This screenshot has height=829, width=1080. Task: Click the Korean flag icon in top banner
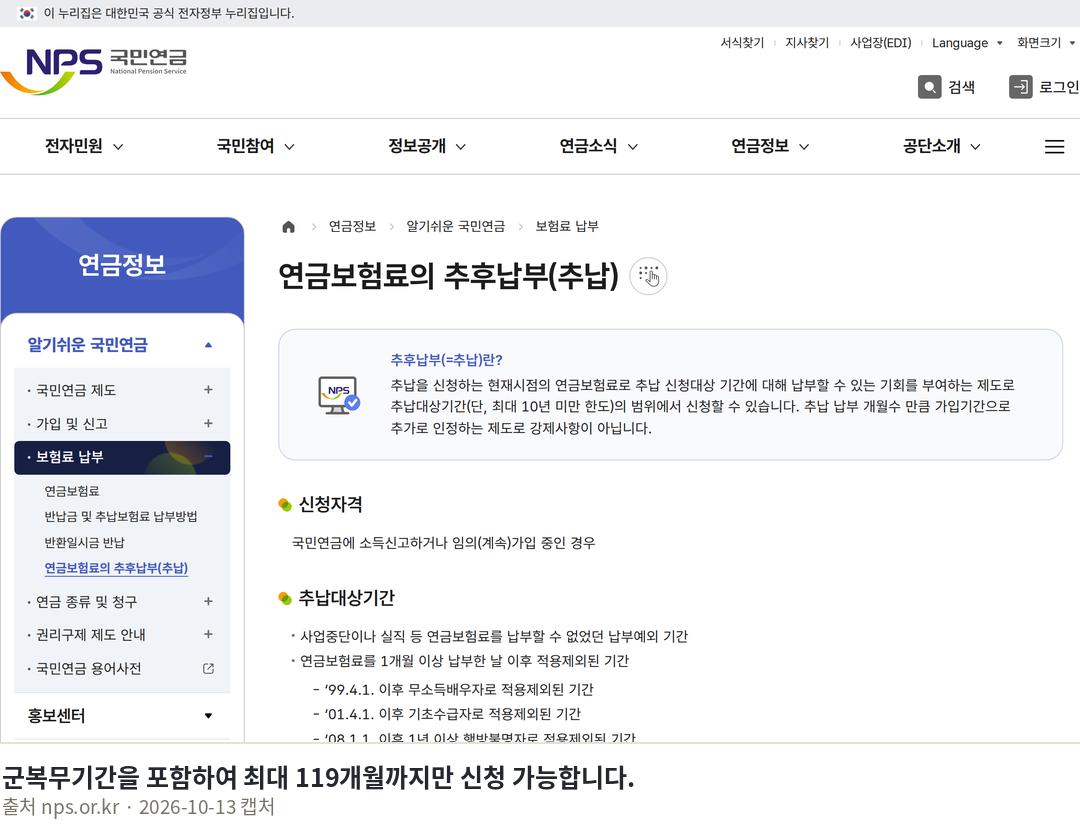pos(27,13)
